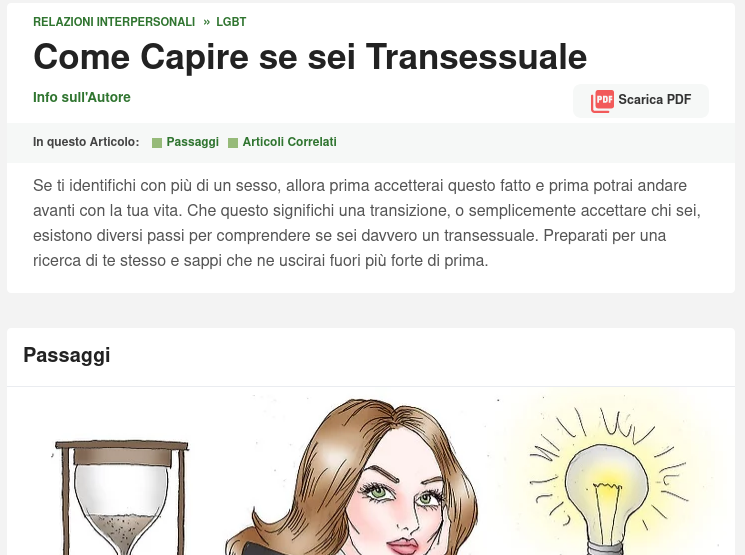Viewport: 745px width, 555px height.
Task: Click the In questo Articolo label
Action: [x=86, y=142]
